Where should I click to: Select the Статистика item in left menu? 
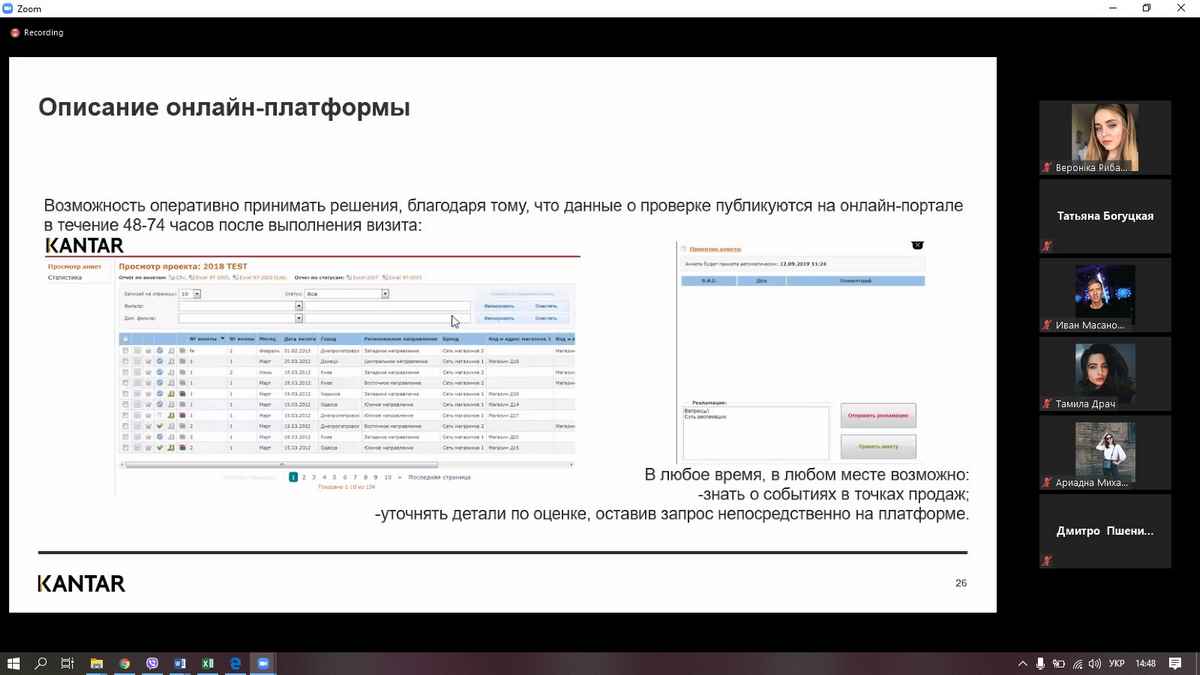coord(65,278)
